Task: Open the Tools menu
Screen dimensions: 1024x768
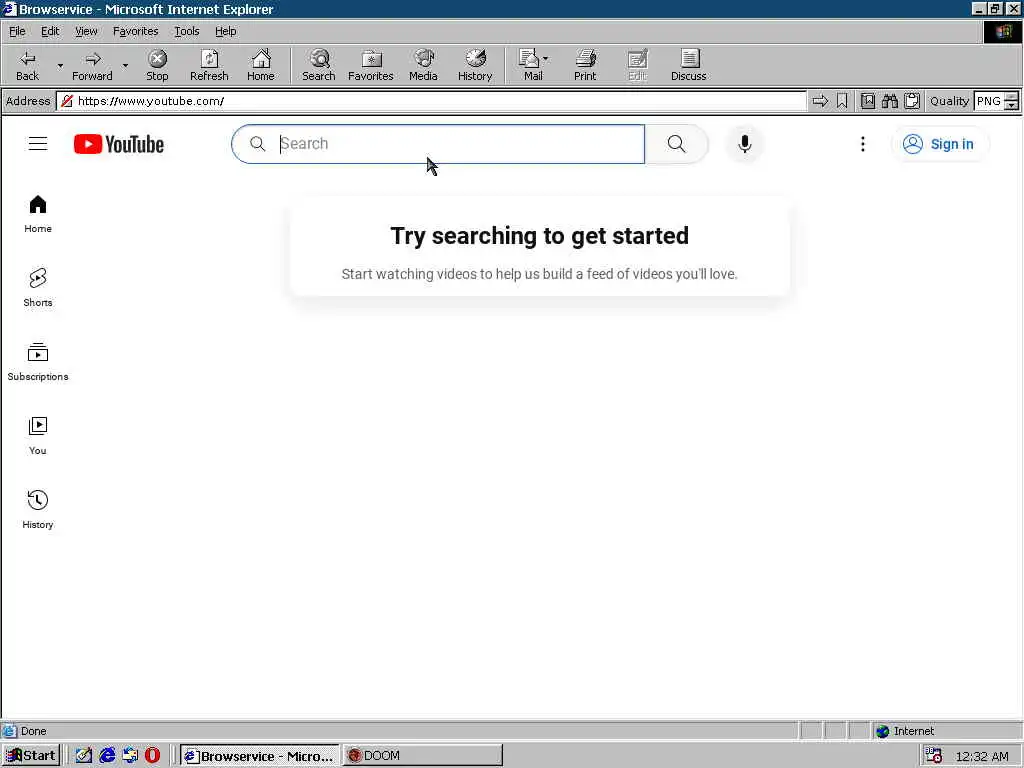Action: pyautogui.click(x=186, y=31)
